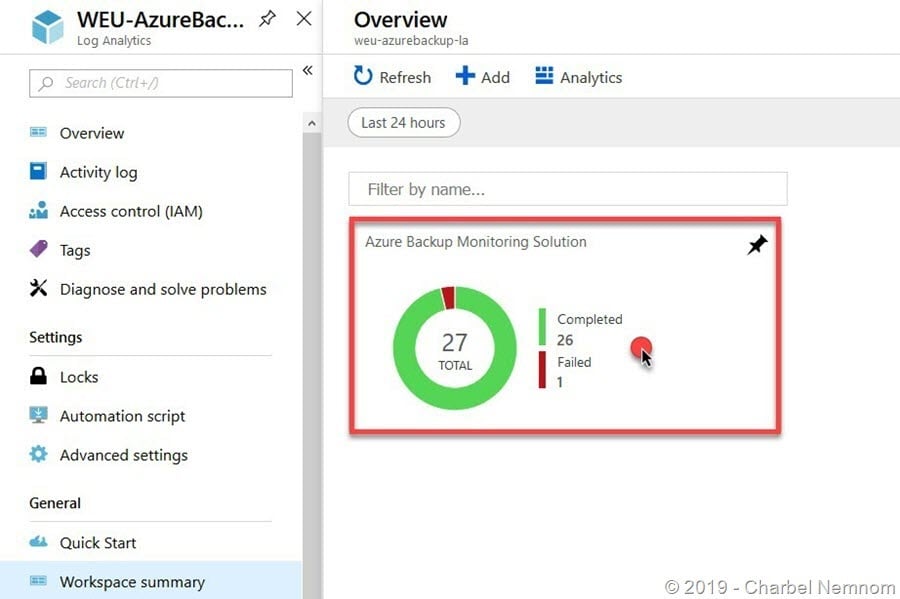Viewport: 900px width, 599px height.
Task: Open the Activity log menu item
Action: point(98,172)
